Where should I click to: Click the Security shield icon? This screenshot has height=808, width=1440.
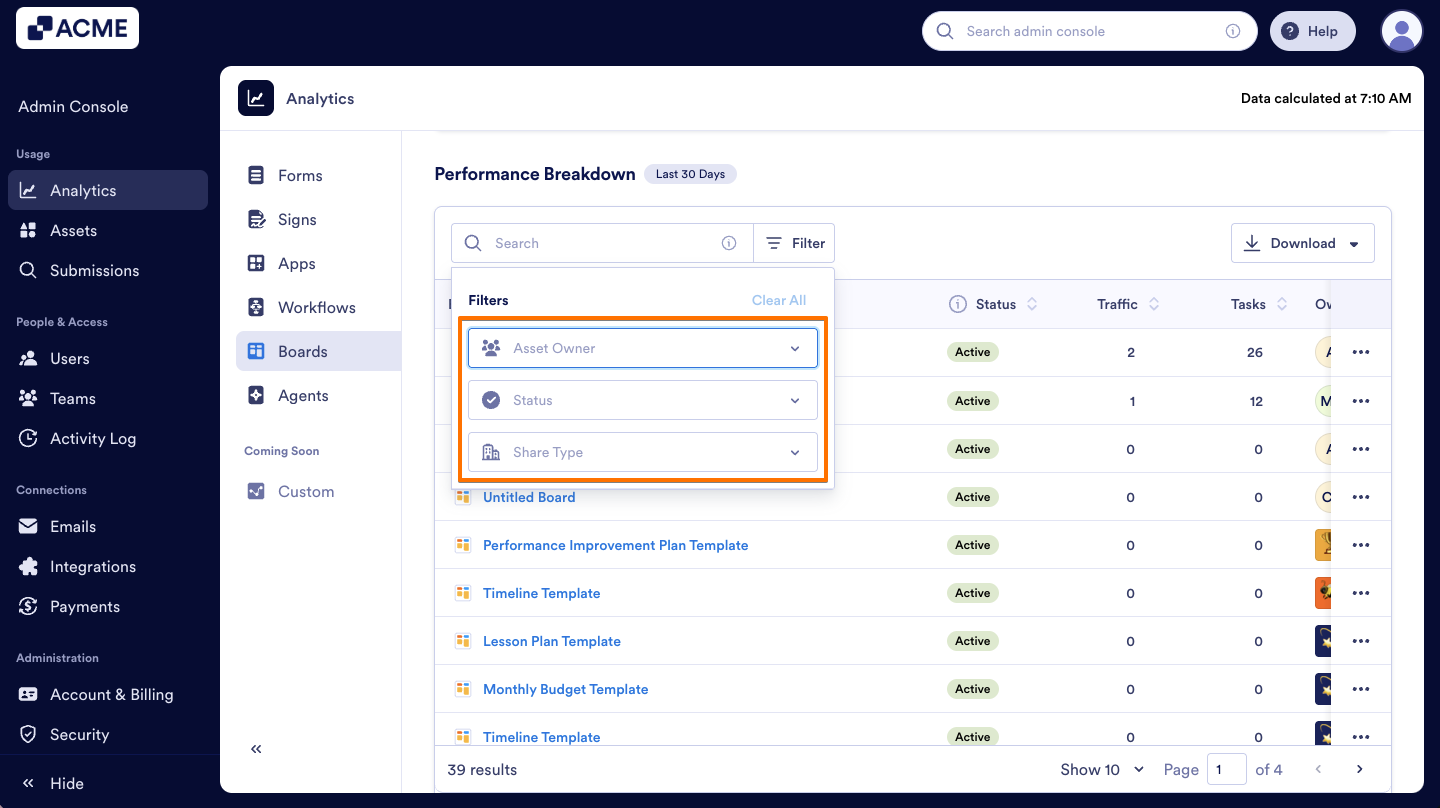[27, 734]
